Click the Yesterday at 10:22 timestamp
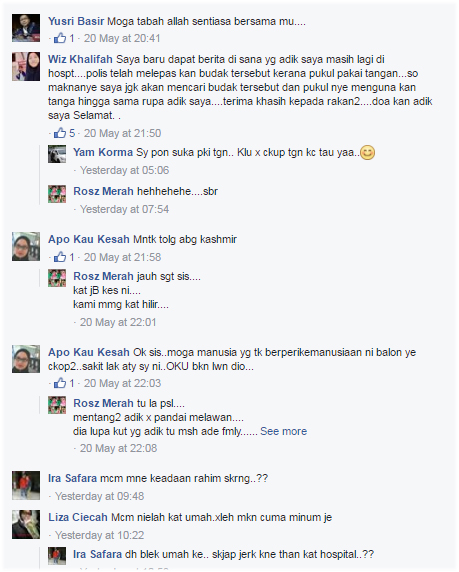The width and height of the screenshot is (459, 572). coord(100,535)
